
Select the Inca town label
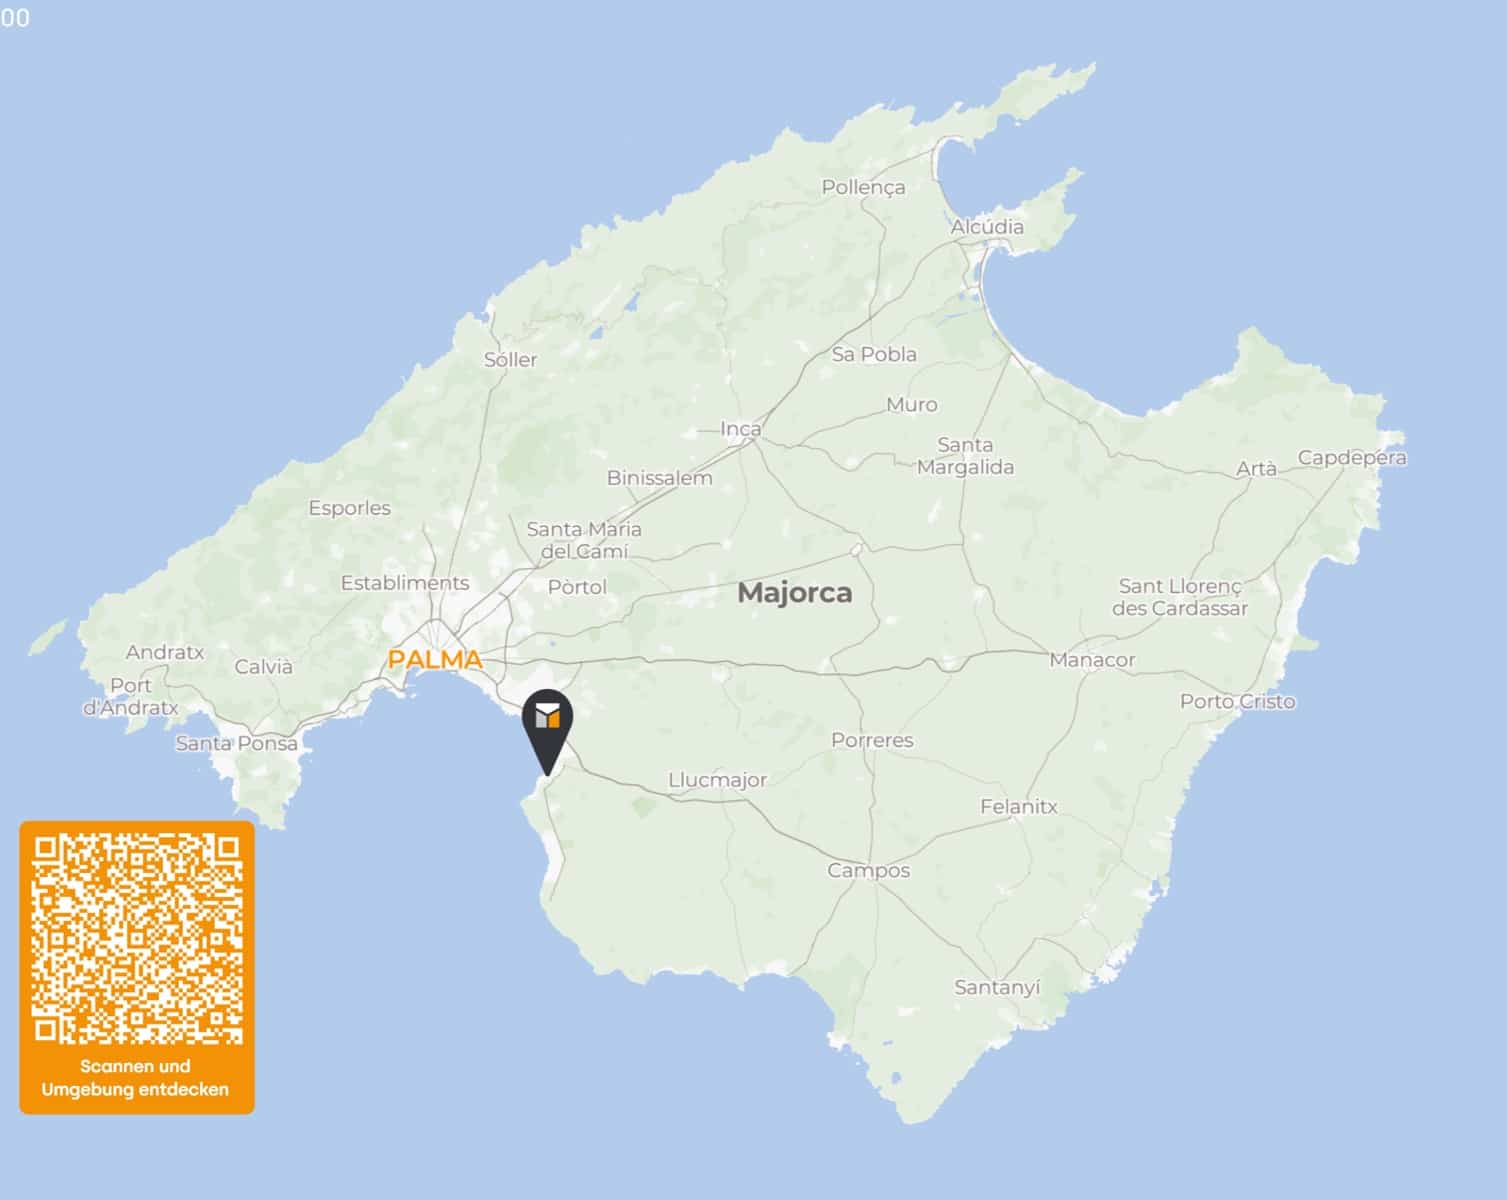tap(741, 429)
